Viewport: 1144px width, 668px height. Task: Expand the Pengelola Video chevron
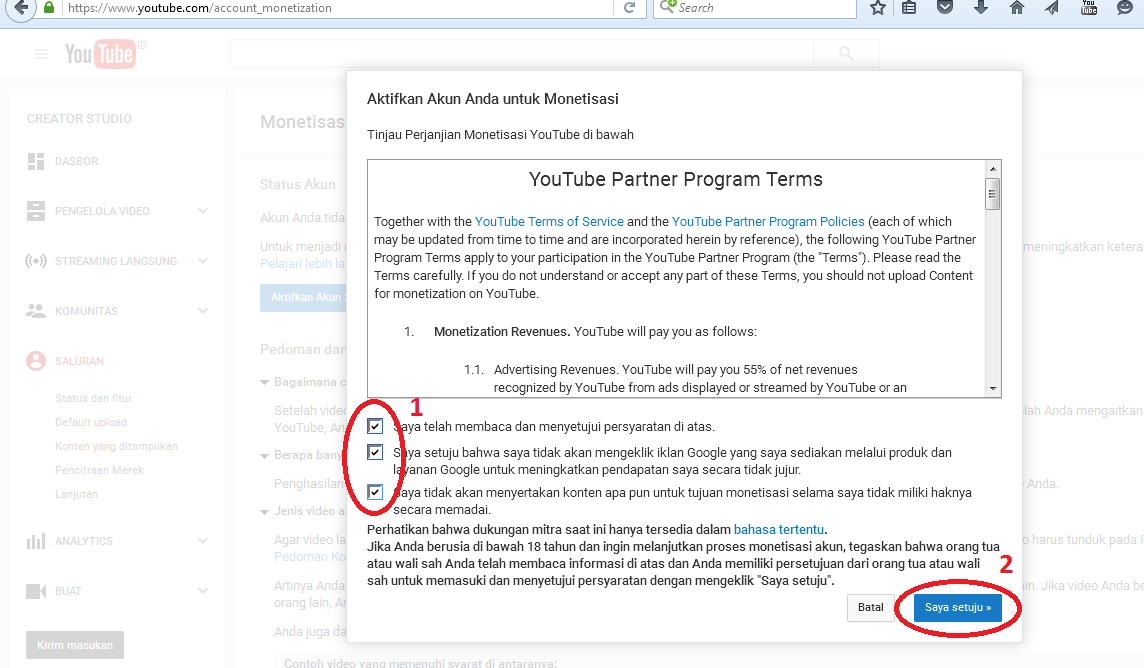(203, 211)
